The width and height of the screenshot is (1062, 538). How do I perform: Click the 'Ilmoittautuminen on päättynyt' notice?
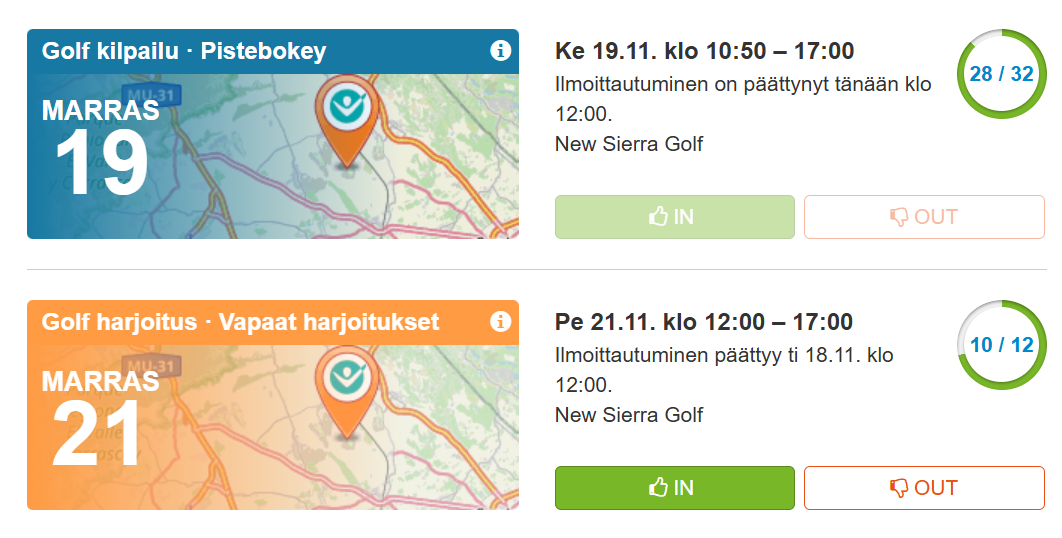point(742,99)
